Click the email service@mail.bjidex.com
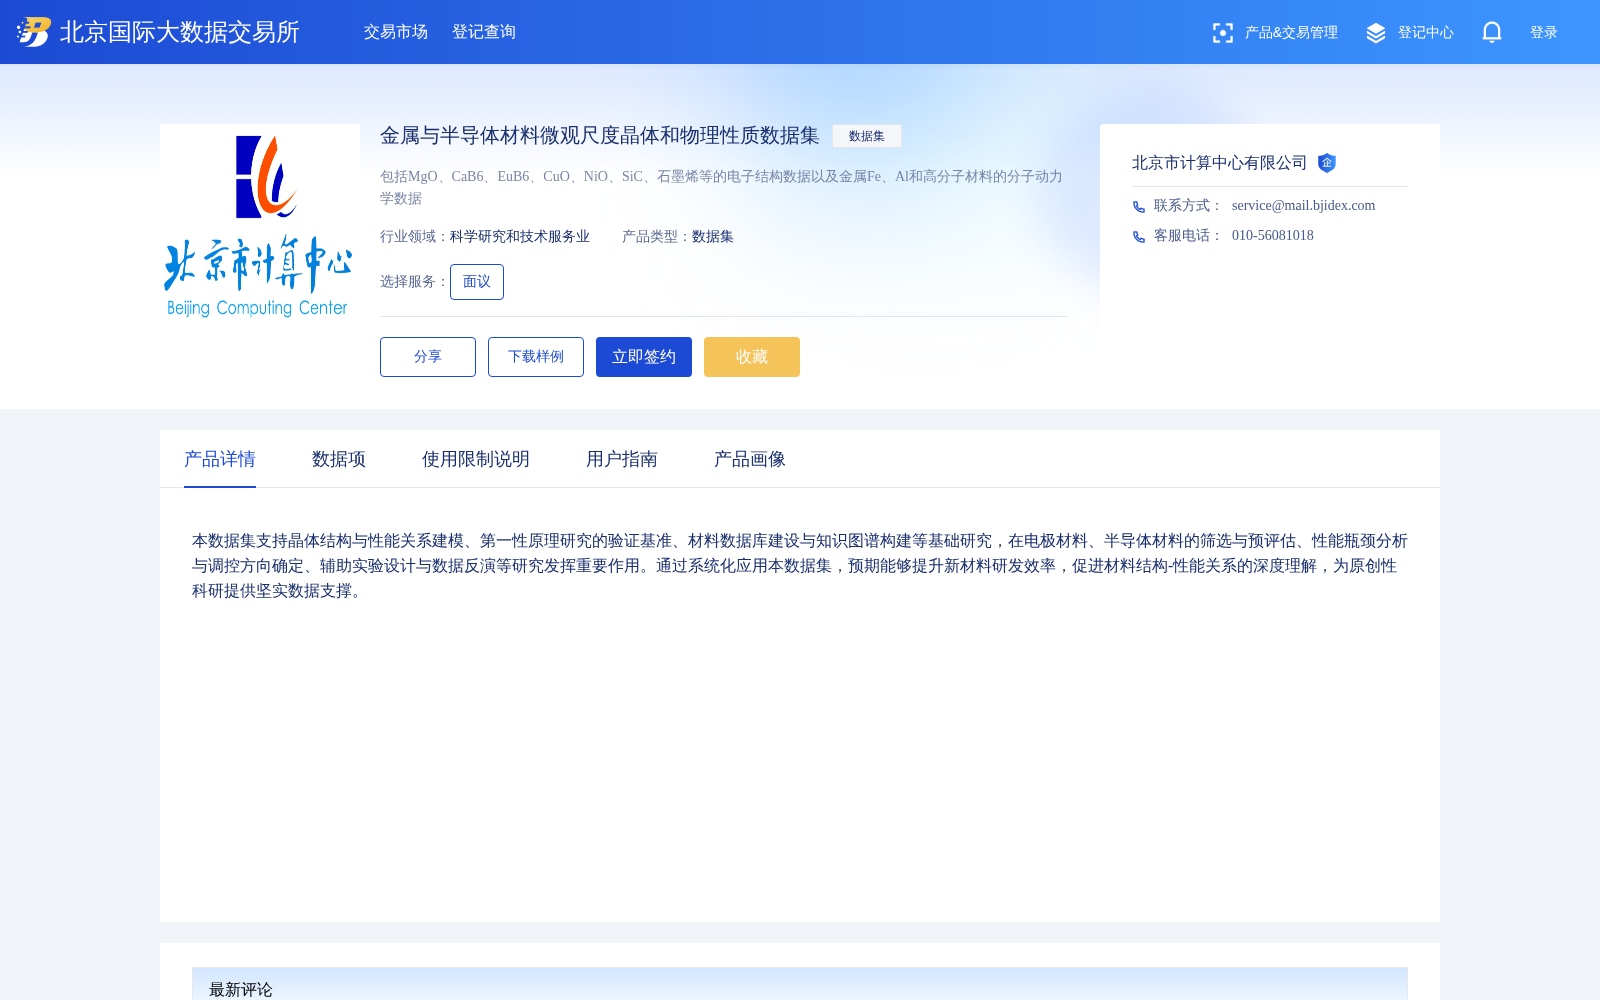The width and height of the screenshot is (1600, 1000). [1303, 206]
